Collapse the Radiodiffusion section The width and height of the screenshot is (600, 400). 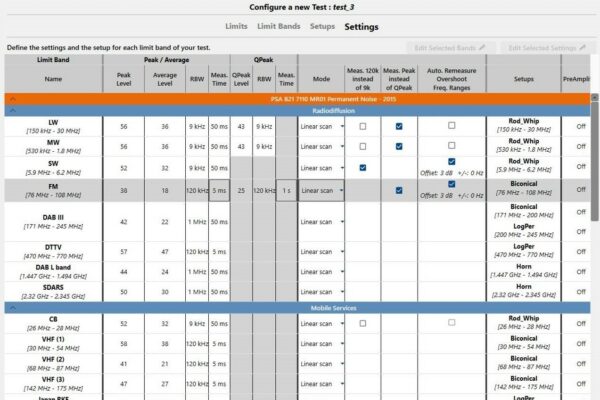click(10, 112)
